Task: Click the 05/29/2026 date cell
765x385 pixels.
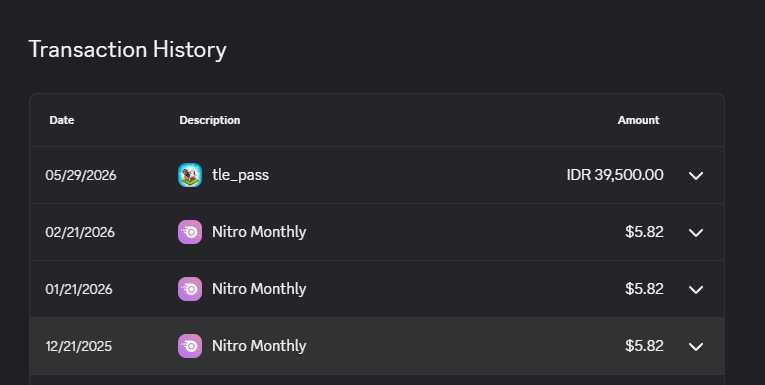Action: pyautogui.click(x=81, y=175)
